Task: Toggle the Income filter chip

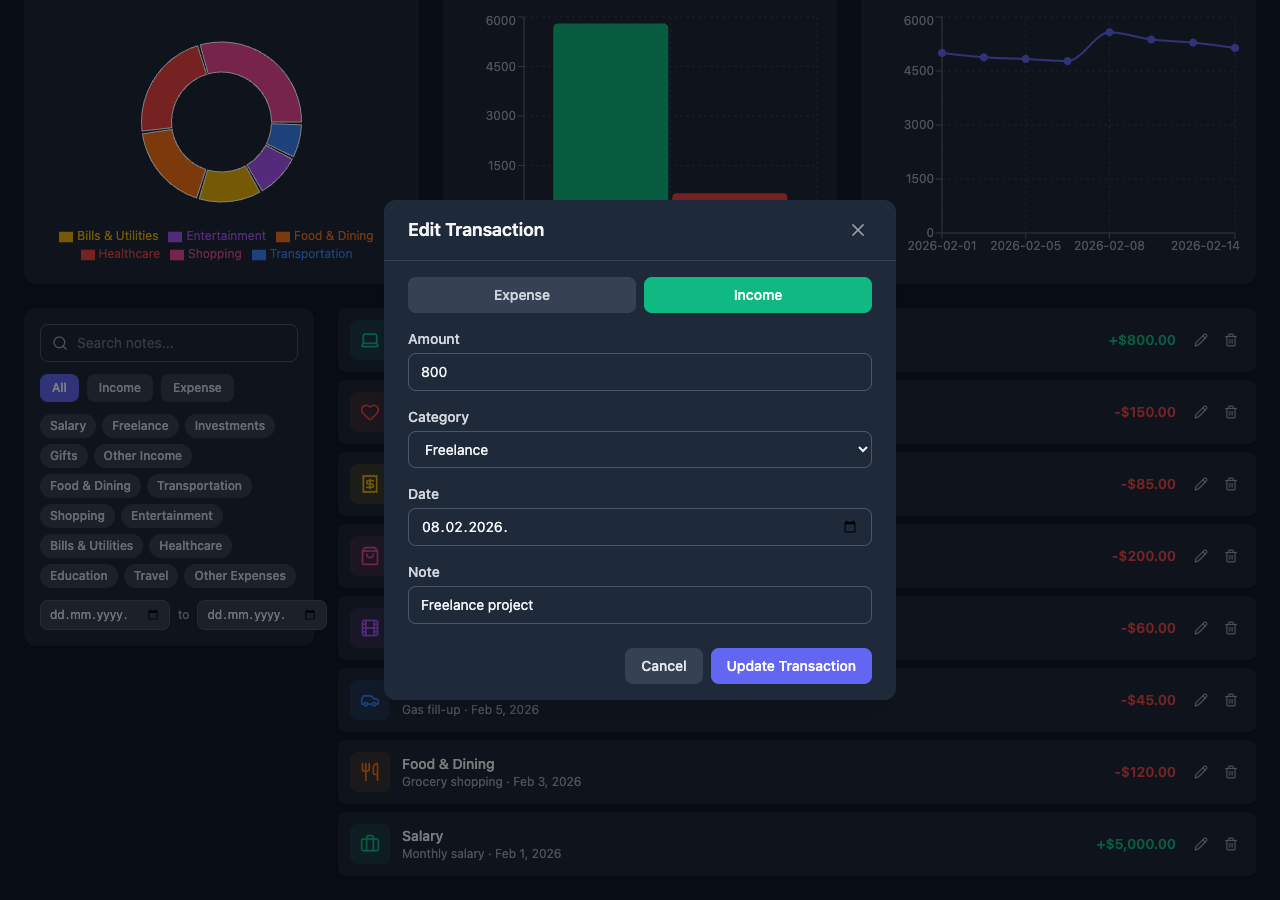Action: tap(119, 387)
